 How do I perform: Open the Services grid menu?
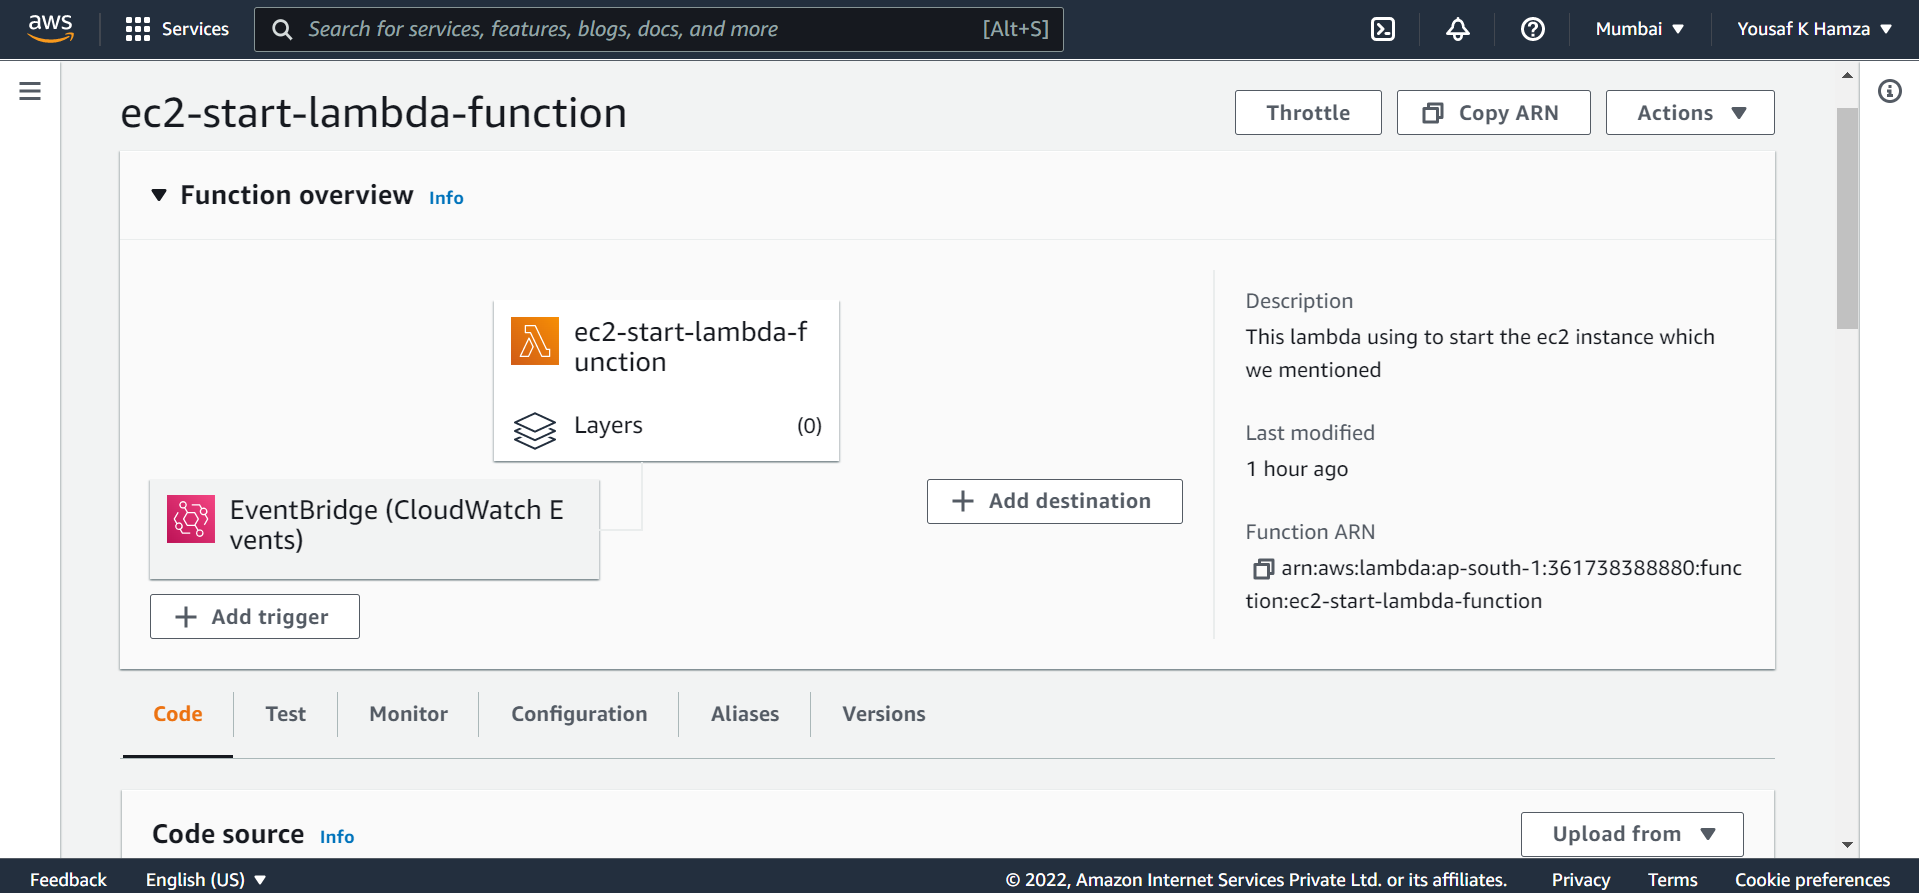(x=177, y=29)
